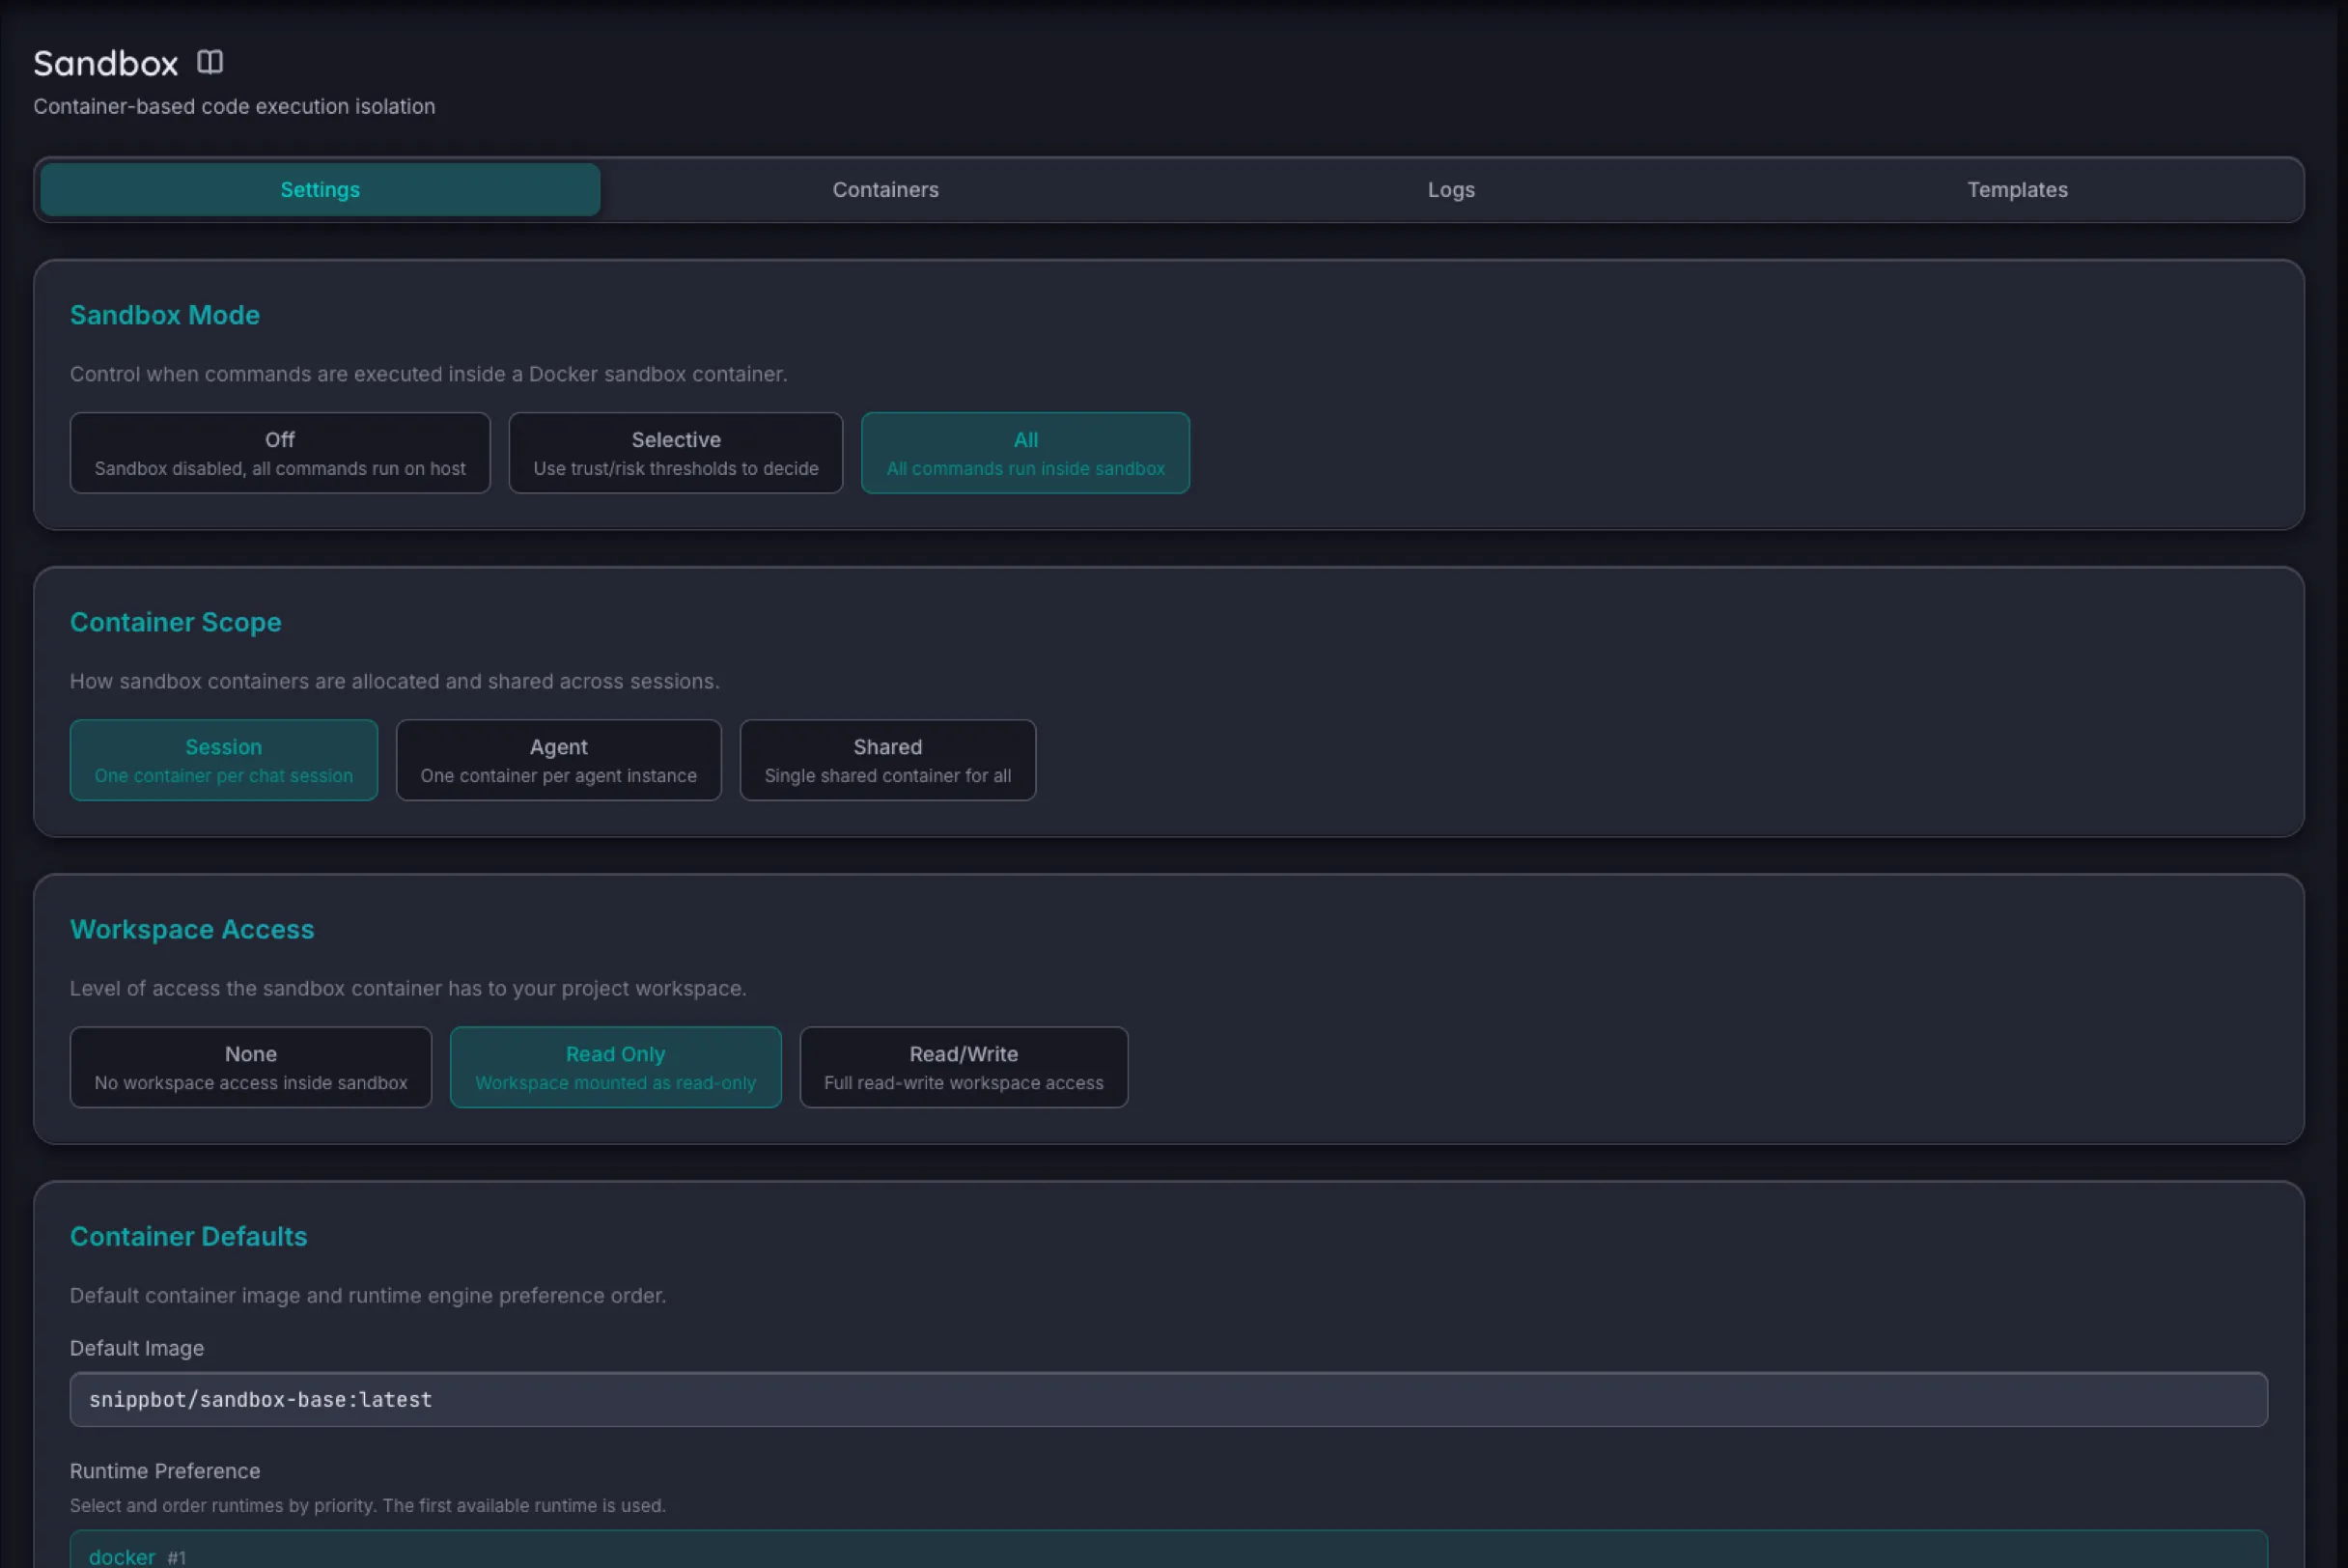Click the Default Image input field
Image resolution: width=2348 pixels, height=1568 pixels.
coord(1168,1399)
